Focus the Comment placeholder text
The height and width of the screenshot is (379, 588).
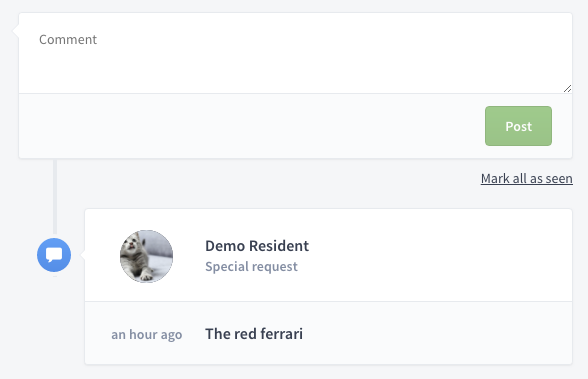(68, 39)
